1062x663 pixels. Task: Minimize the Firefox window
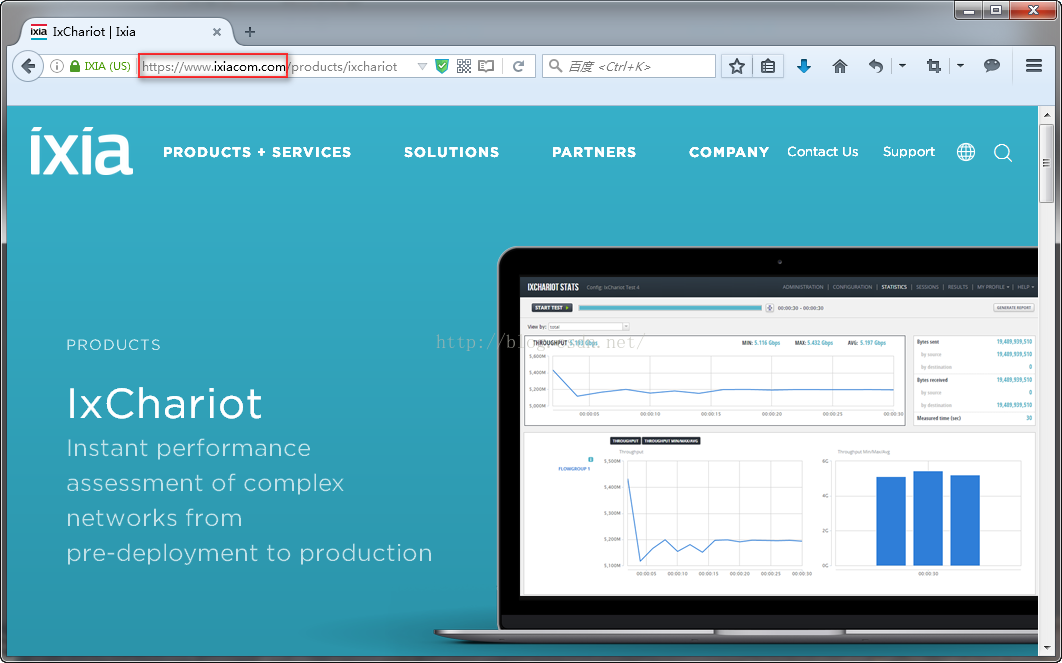click(x=969, y=10)
